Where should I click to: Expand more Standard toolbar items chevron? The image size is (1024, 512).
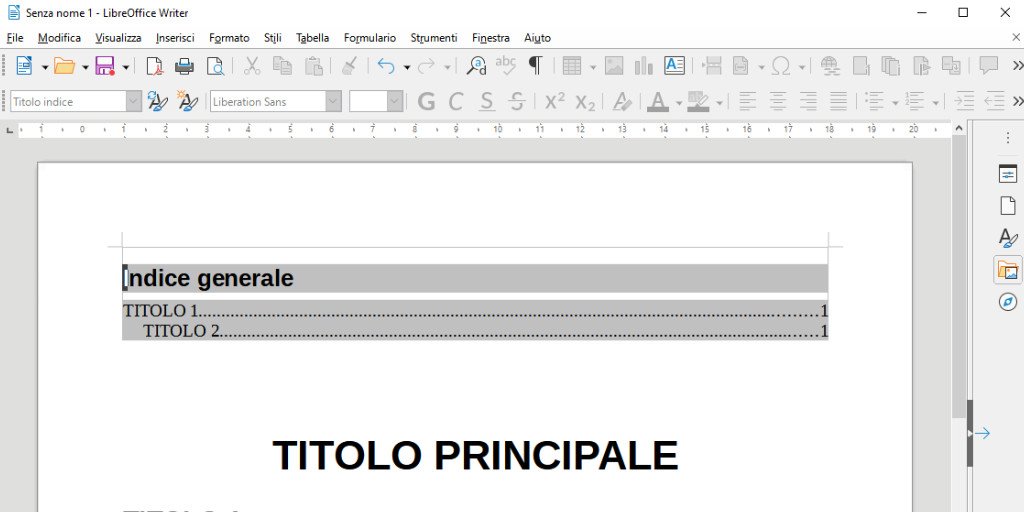pos(1017,65)
